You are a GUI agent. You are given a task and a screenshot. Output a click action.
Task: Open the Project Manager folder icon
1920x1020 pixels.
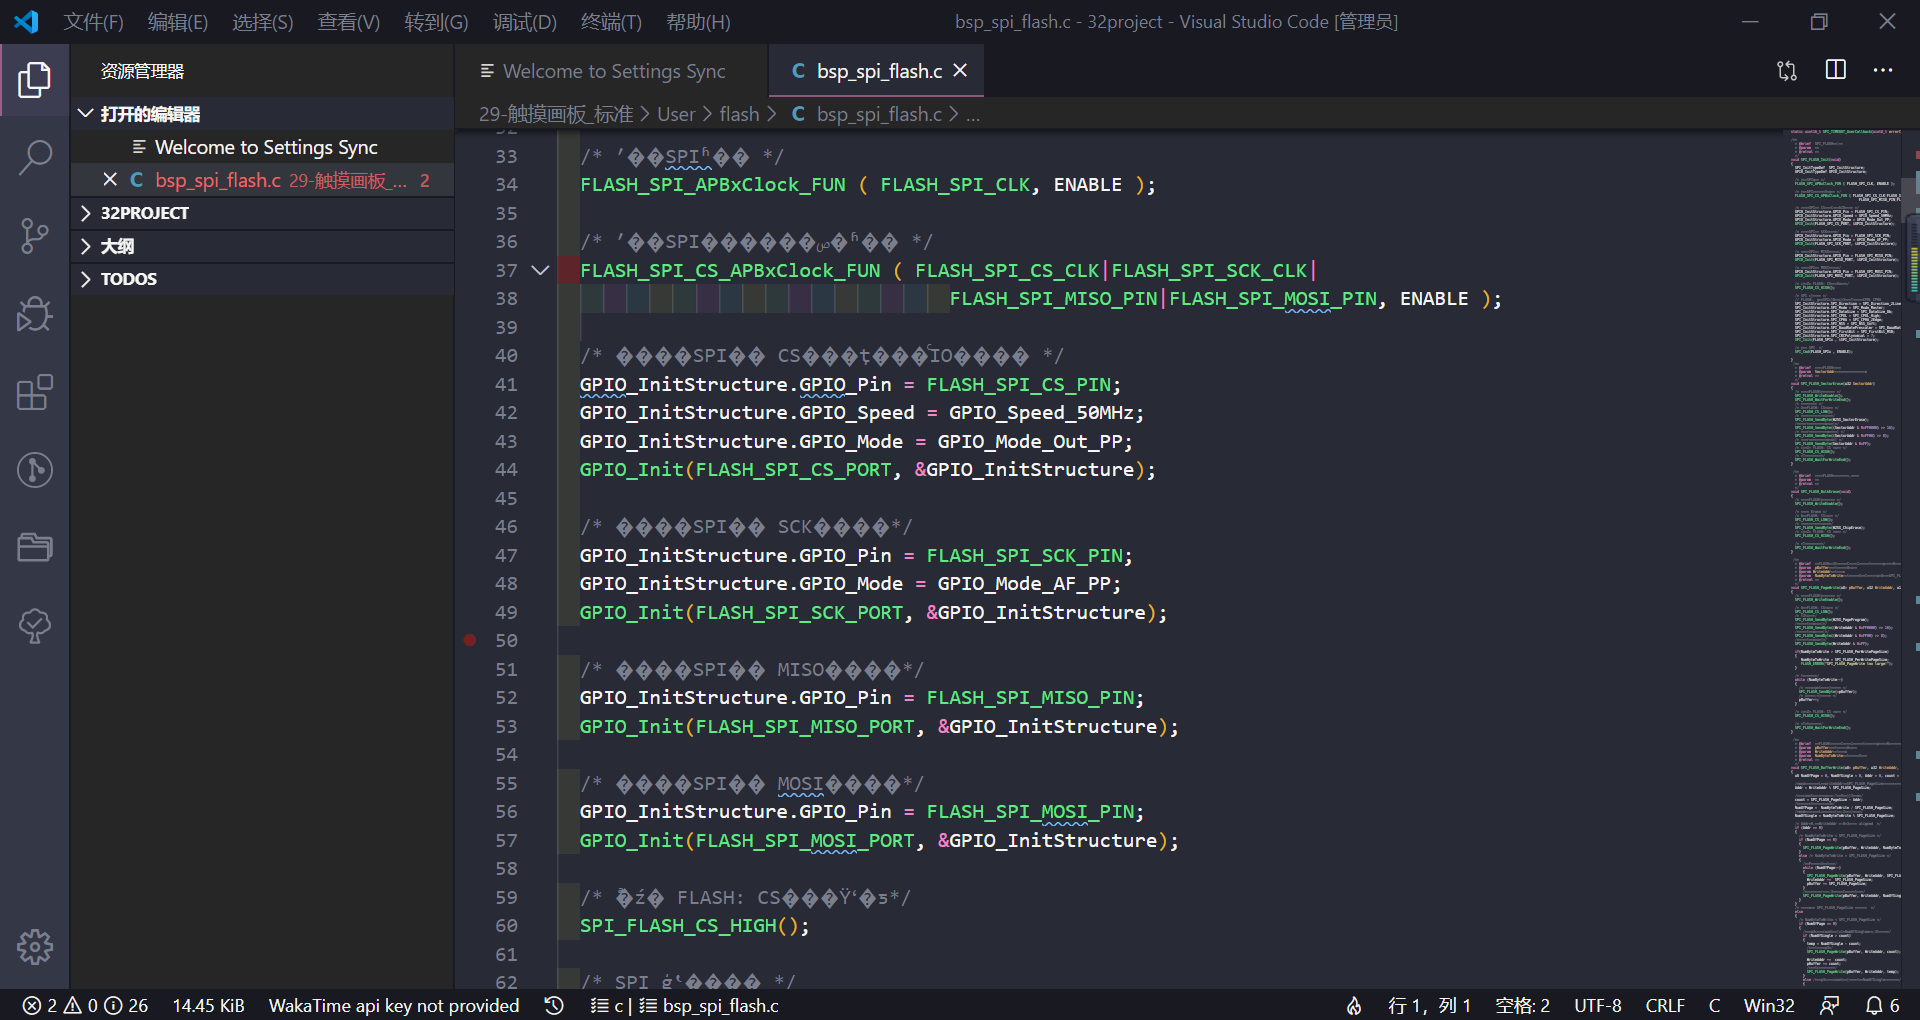[35, 548]
